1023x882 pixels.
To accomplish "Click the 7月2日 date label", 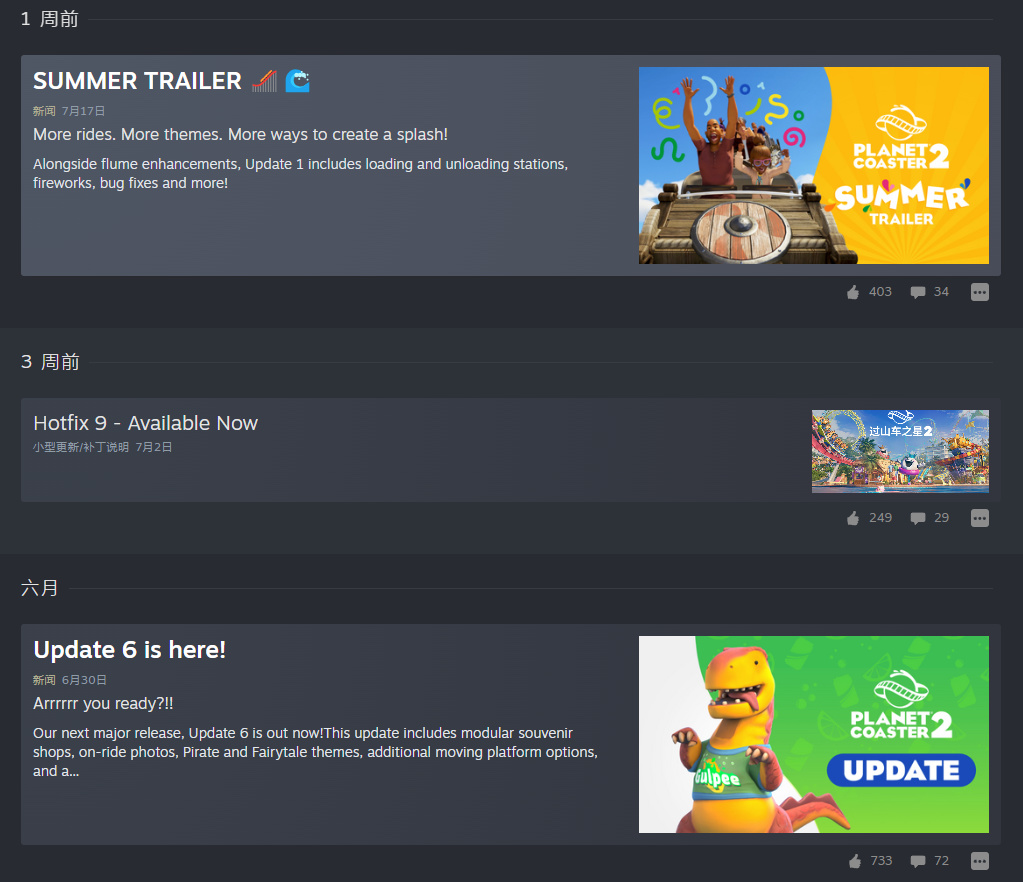I will pos(153,447).
